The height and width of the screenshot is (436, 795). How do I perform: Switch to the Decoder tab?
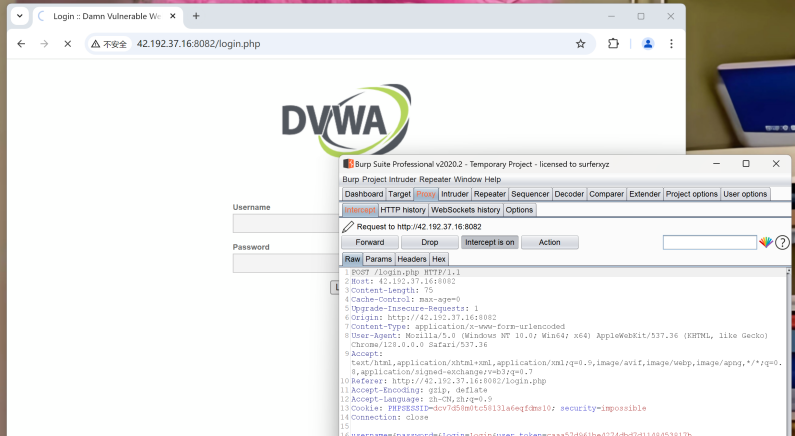569,194
